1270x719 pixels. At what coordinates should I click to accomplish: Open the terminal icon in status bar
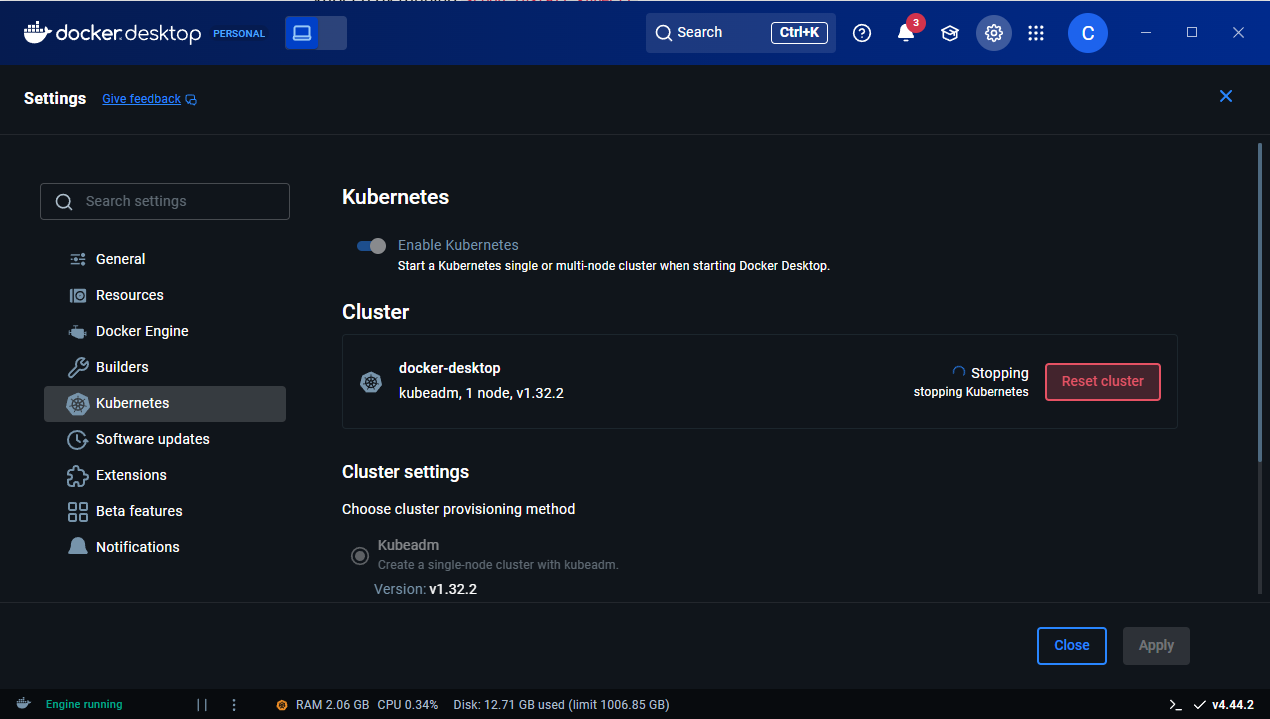1175,704
